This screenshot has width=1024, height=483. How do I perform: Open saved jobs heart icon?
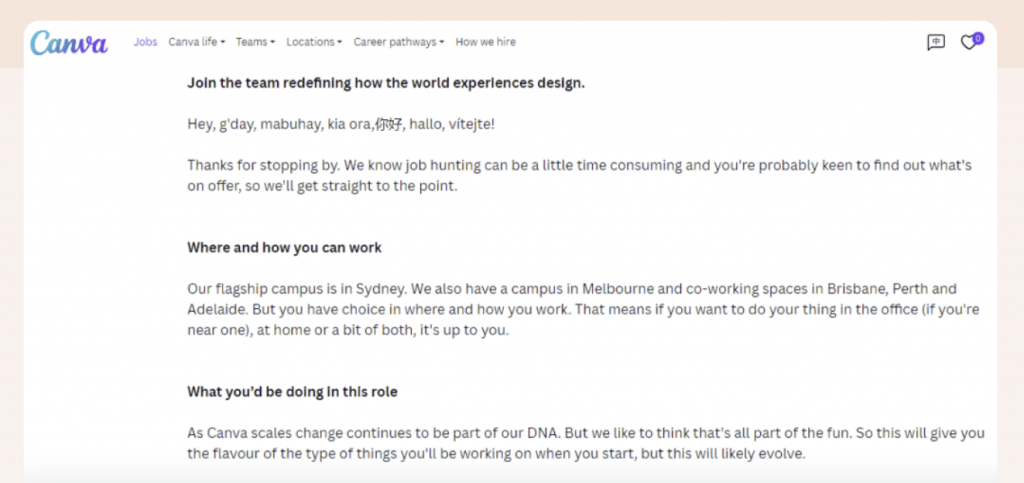(967, 43)
